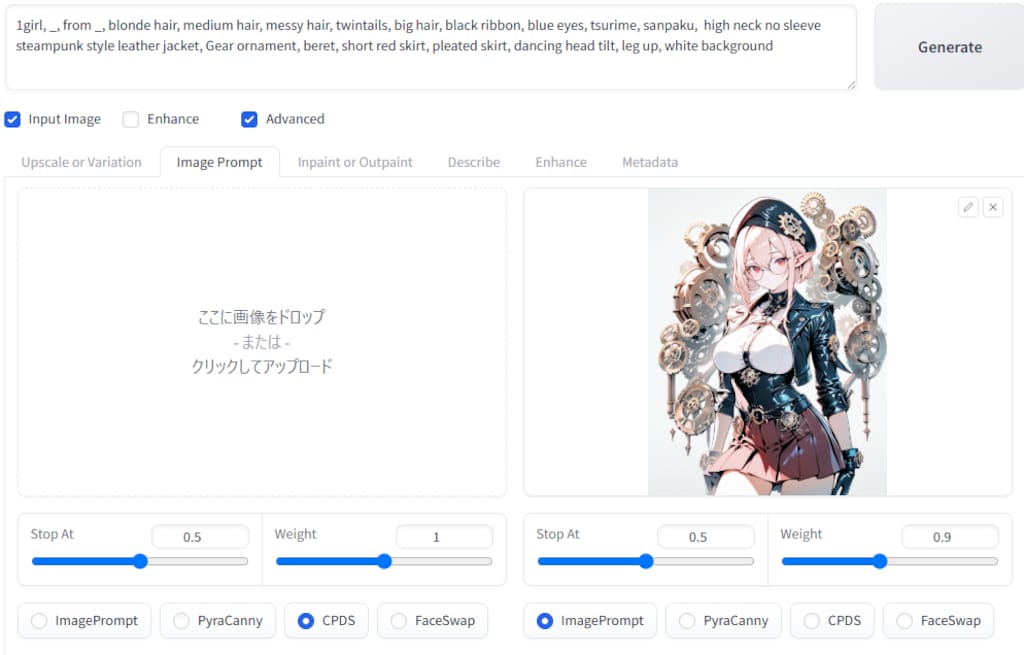Click the Weight value box showing 0.9
The height and width of the screenshot is (655, 1024).
point(949,536)
